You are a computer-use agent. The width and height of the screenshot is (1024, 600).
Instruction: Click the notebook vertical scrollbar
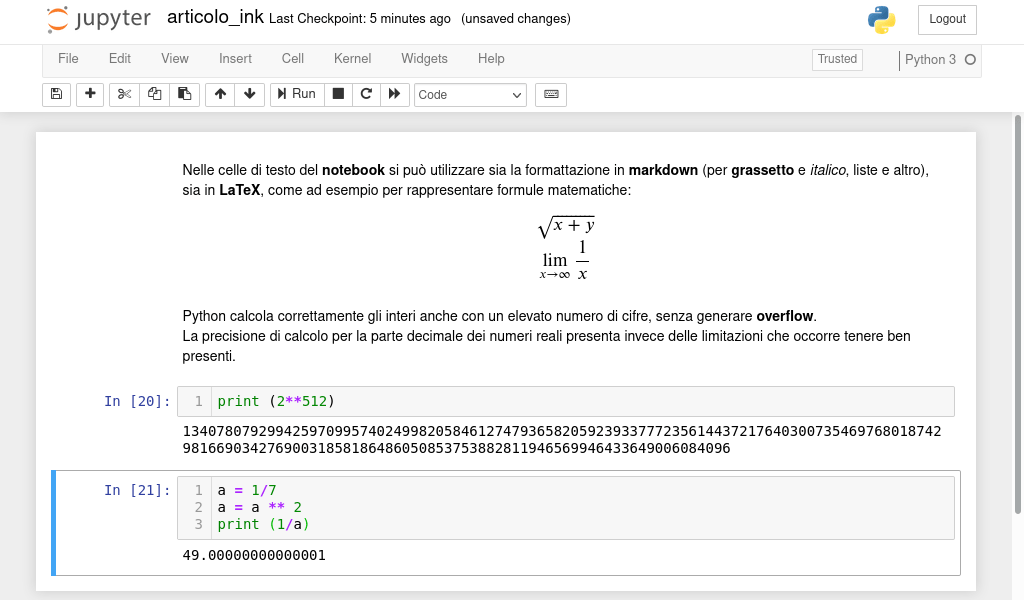[1017, 314]
